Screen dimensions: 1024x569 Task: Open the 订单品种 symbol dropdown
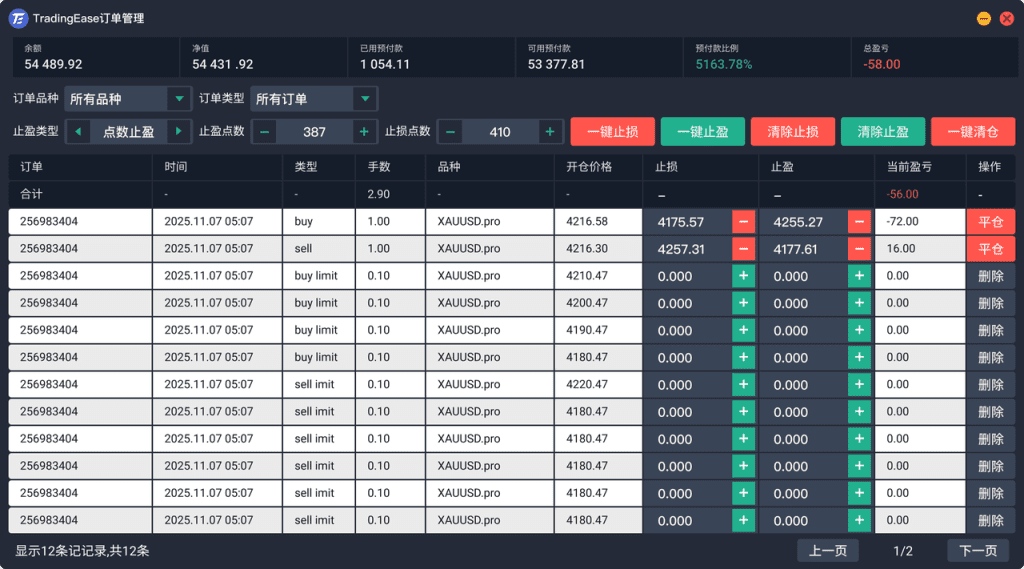(128, 99)
